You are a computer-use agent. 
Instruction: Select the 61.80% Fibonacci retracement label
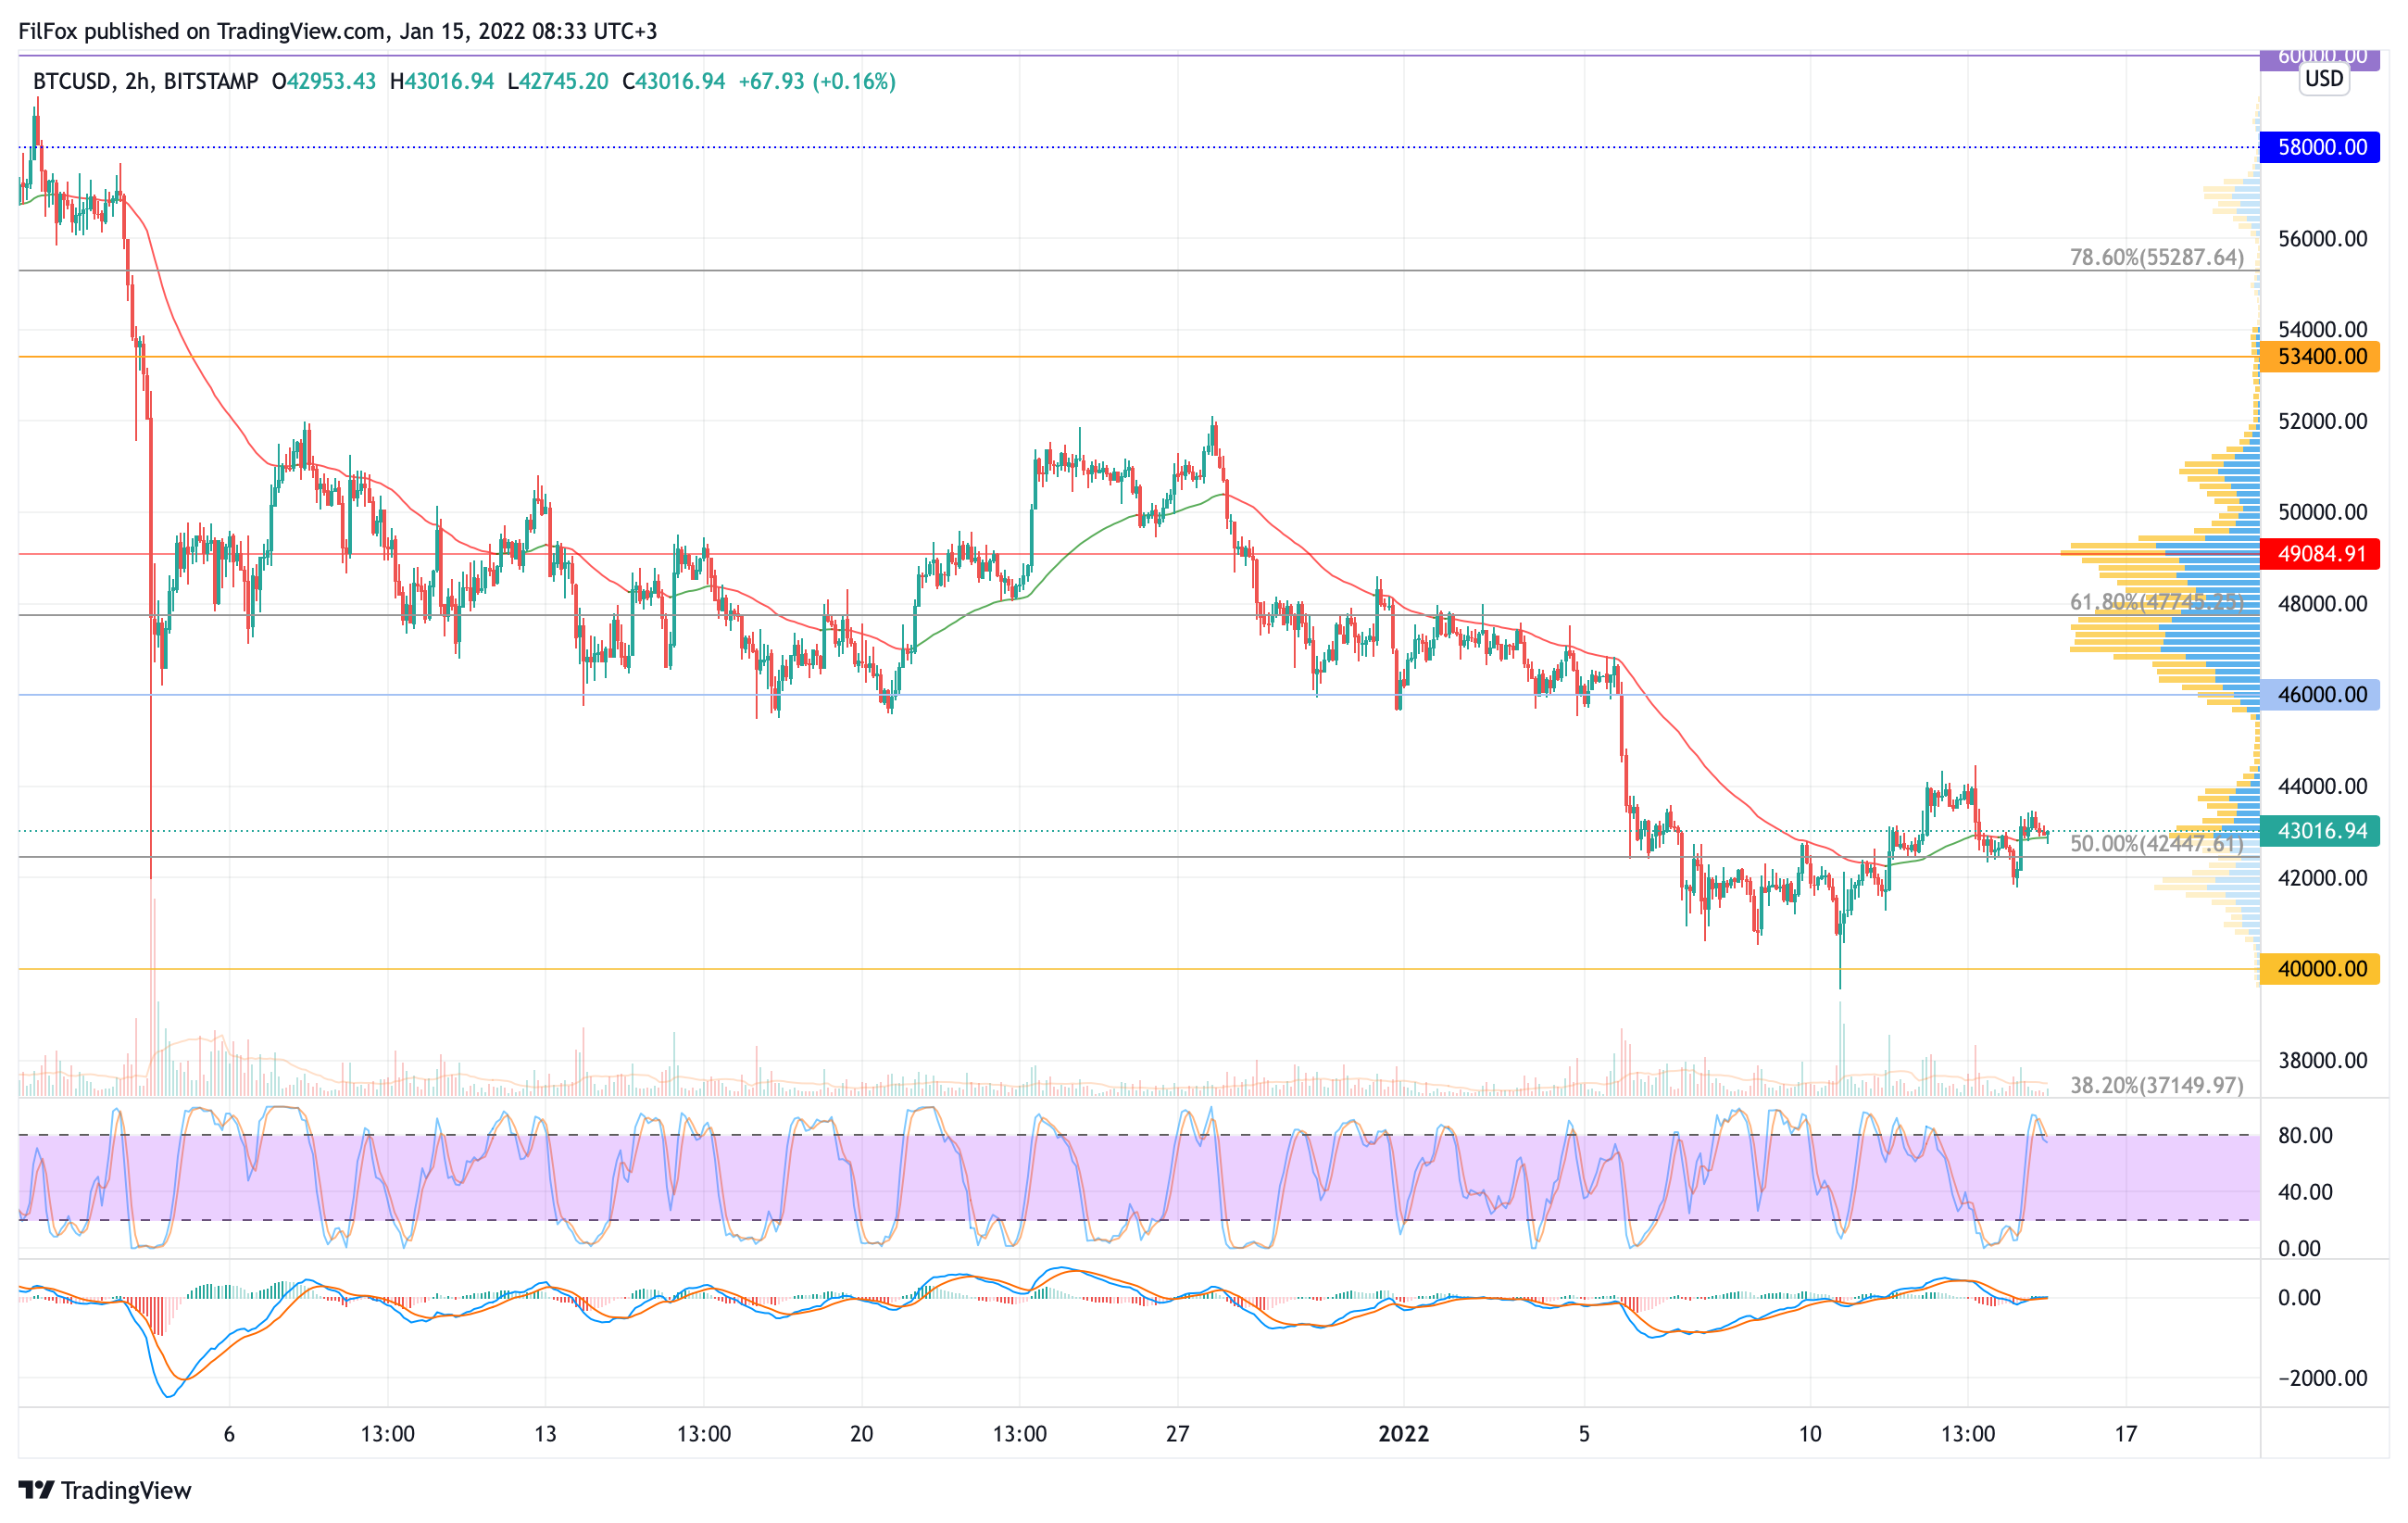coord(2156,602)
